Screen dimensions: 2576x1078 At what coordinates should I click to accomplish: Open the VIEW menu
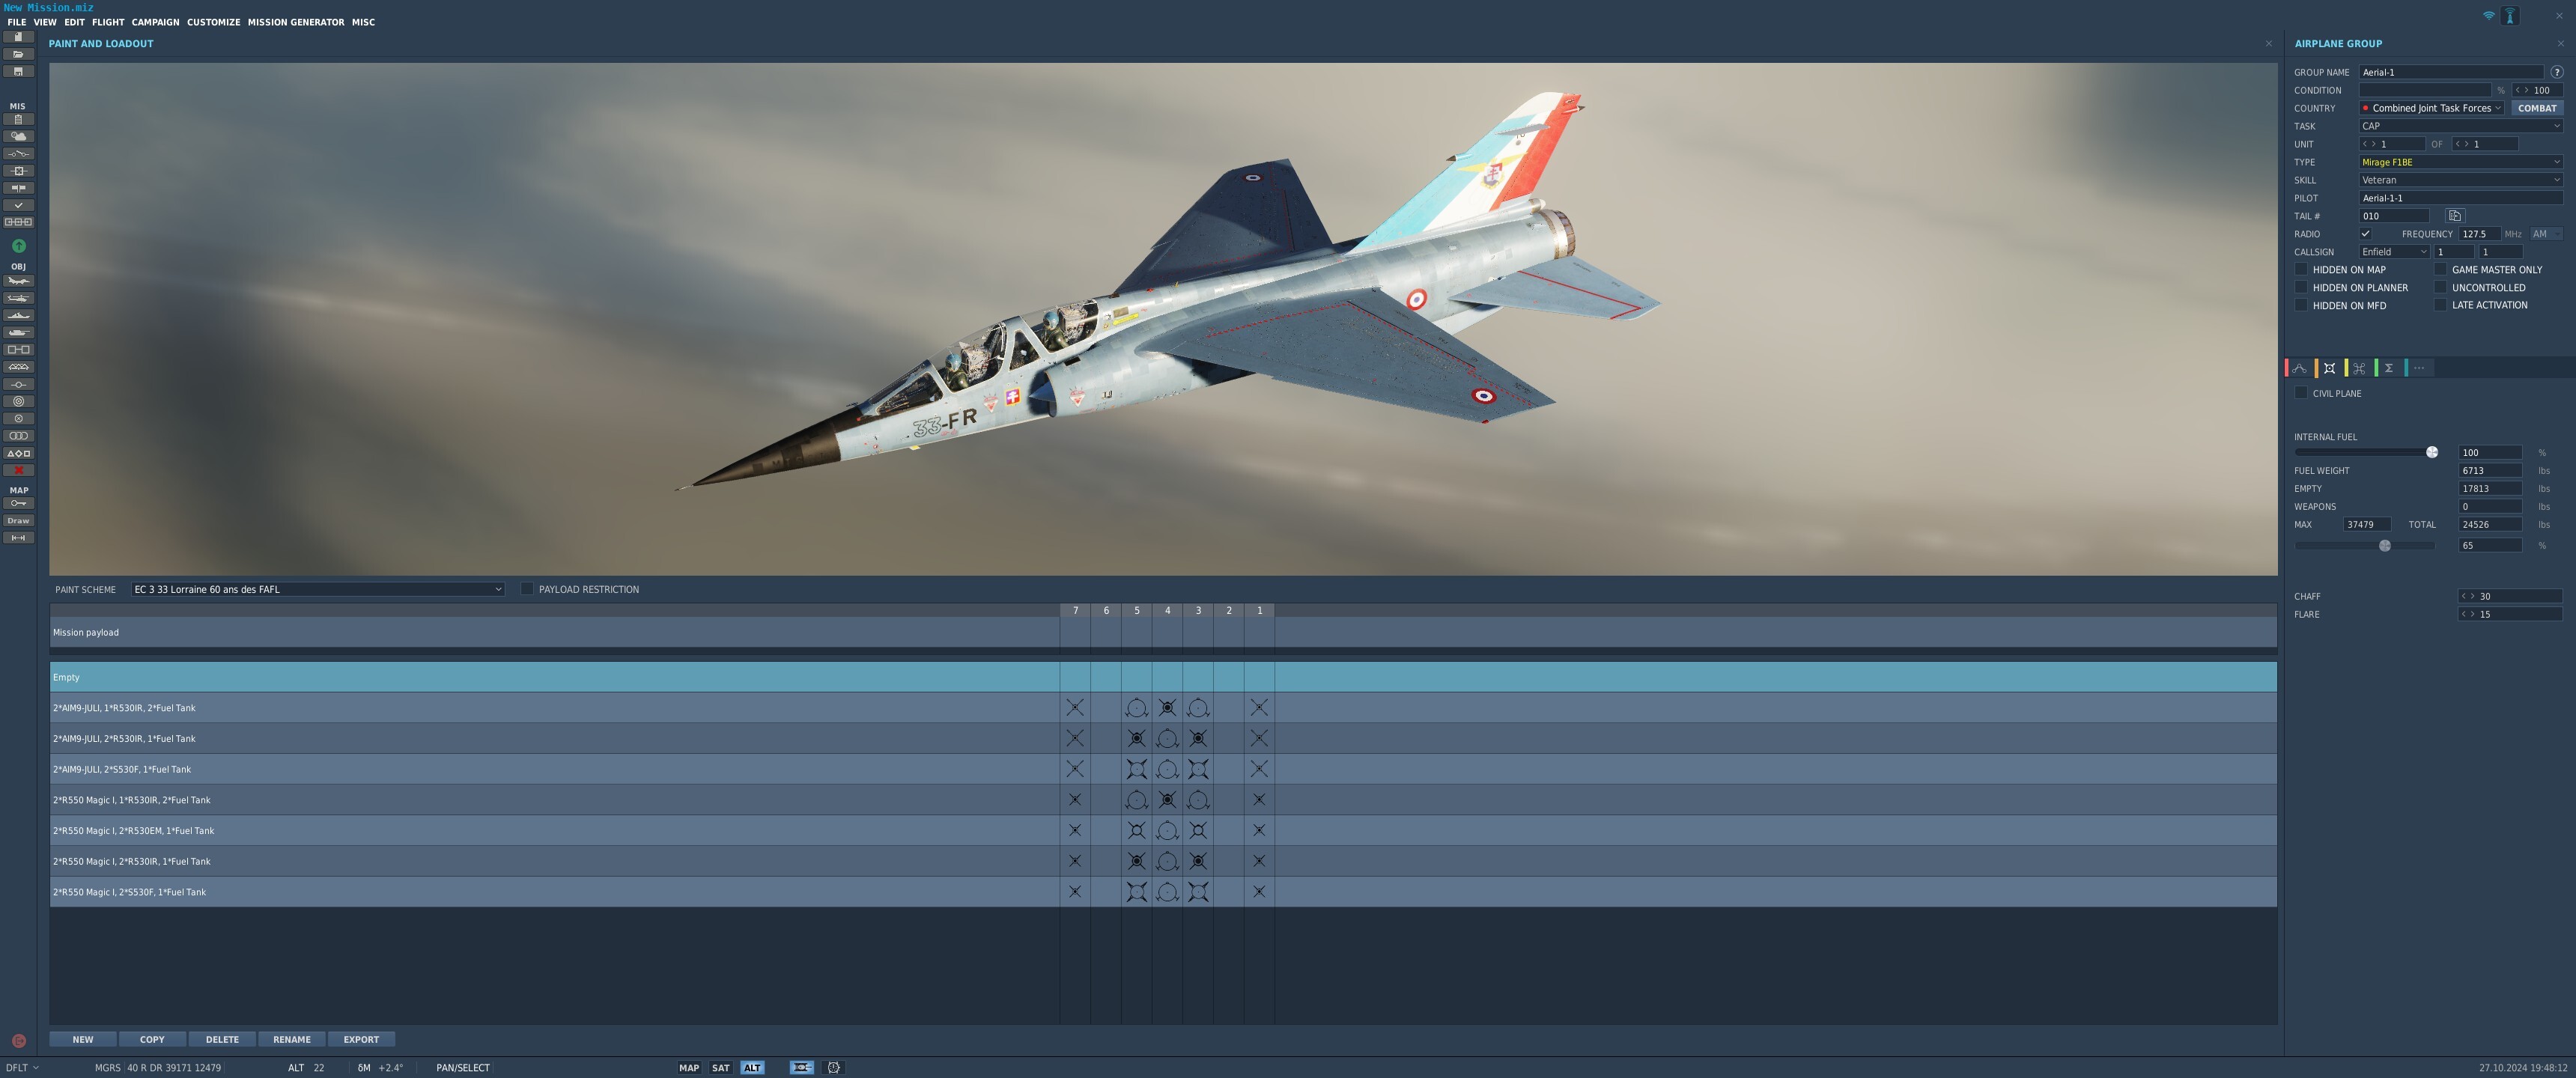coord(45,22)
